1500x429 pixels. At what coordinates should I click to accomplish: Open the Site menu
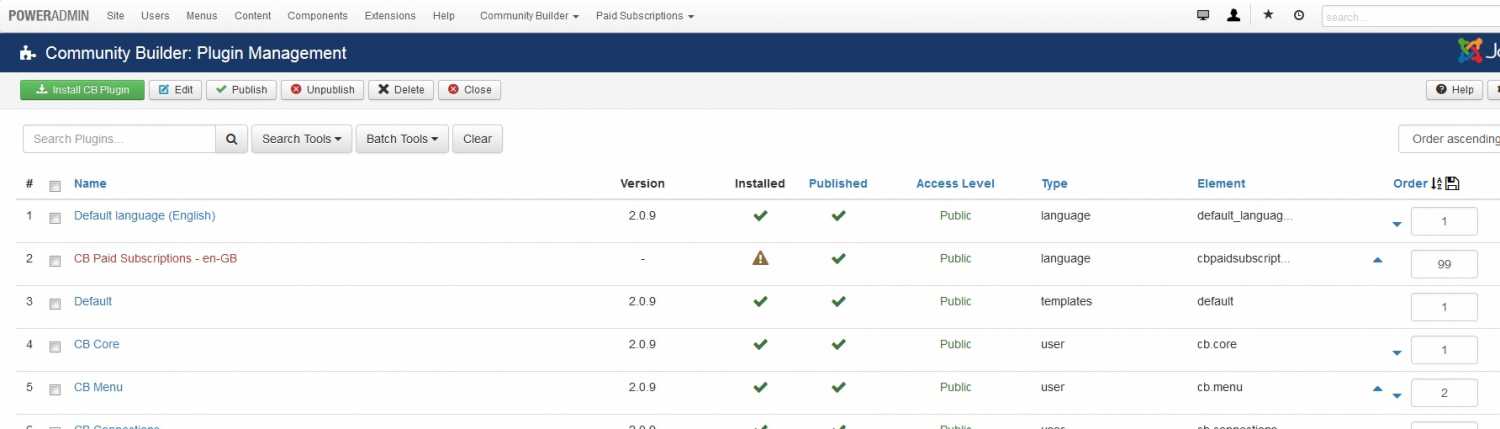(x=116, y=16)
